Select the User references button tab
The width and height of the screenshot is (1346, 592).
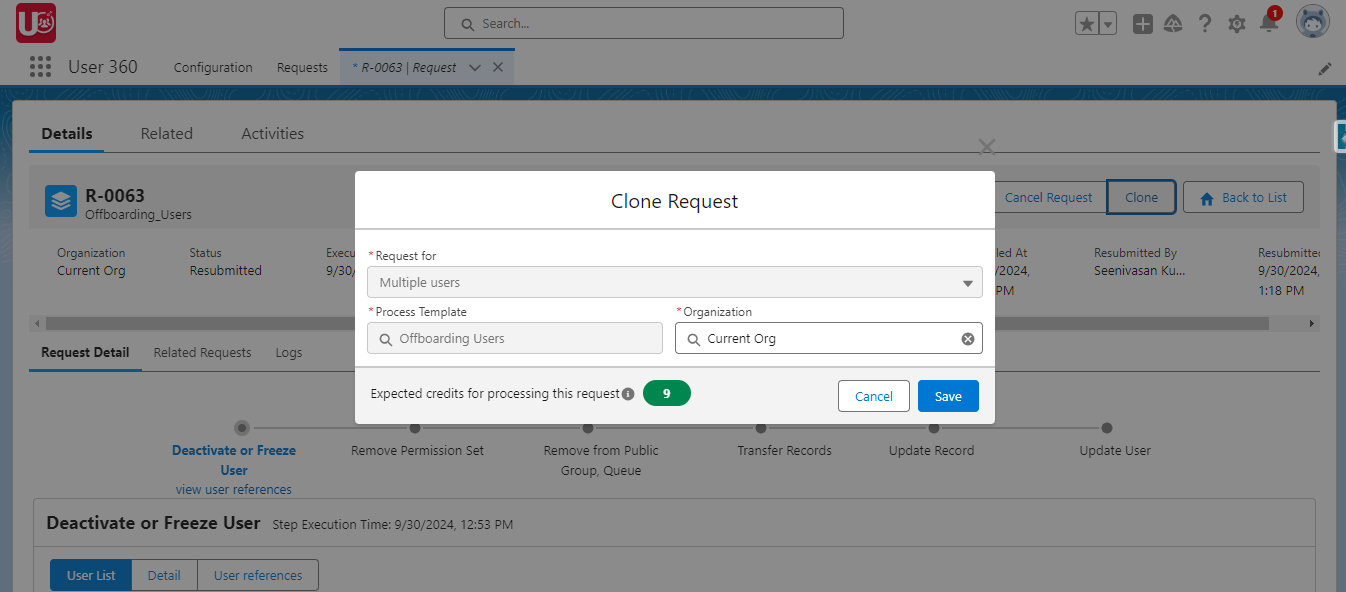[x=258, y=575]
